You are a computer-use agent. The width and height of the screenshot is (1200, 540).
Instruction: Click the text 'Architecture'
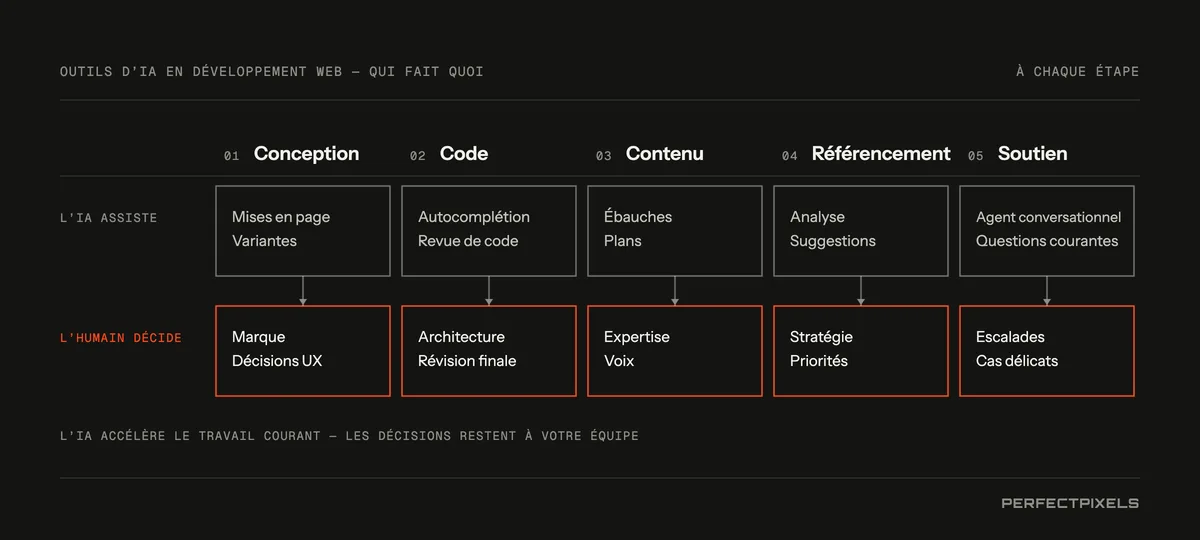pyautogui.click(x=461, y=337)
